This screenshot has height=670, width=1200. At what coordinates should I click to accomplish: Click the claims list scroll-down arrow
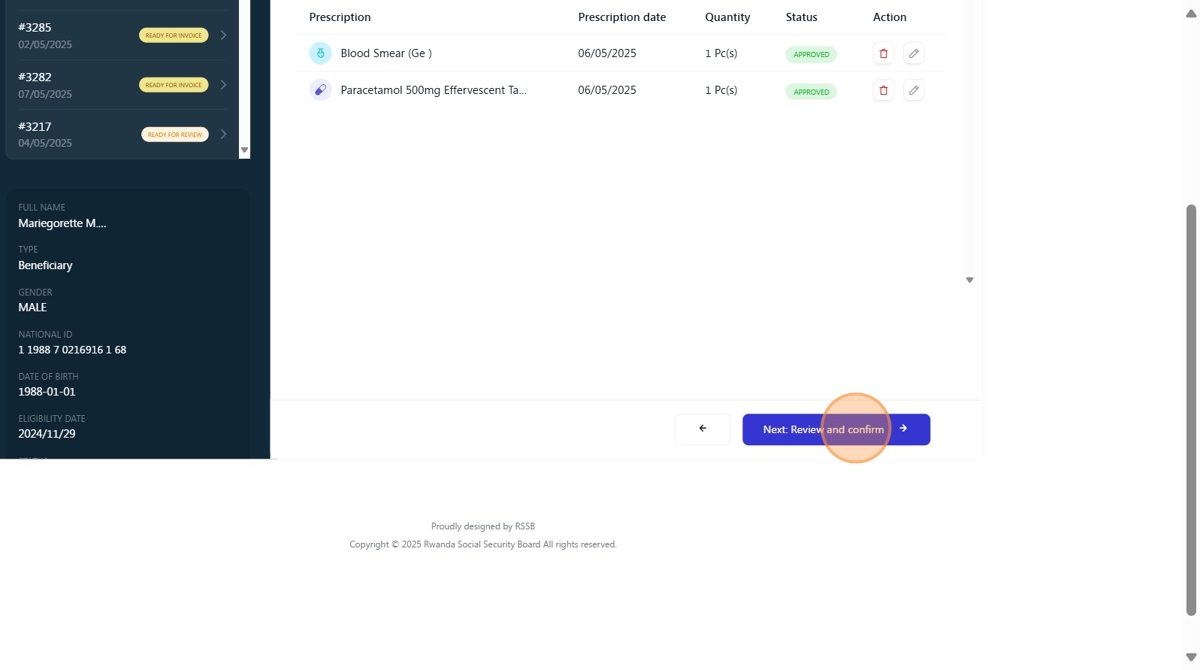coord(244,151)
